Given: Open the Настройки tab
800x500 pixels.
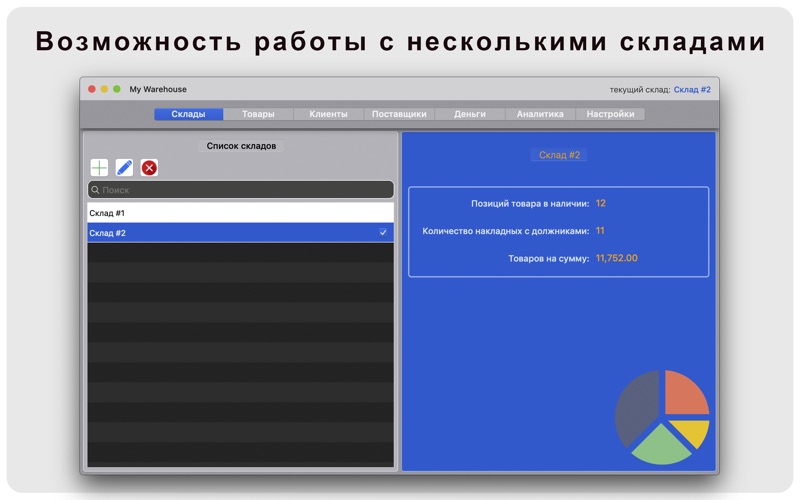Looking at the screenshot, I should pyautogui.click(x=610, y=114).
